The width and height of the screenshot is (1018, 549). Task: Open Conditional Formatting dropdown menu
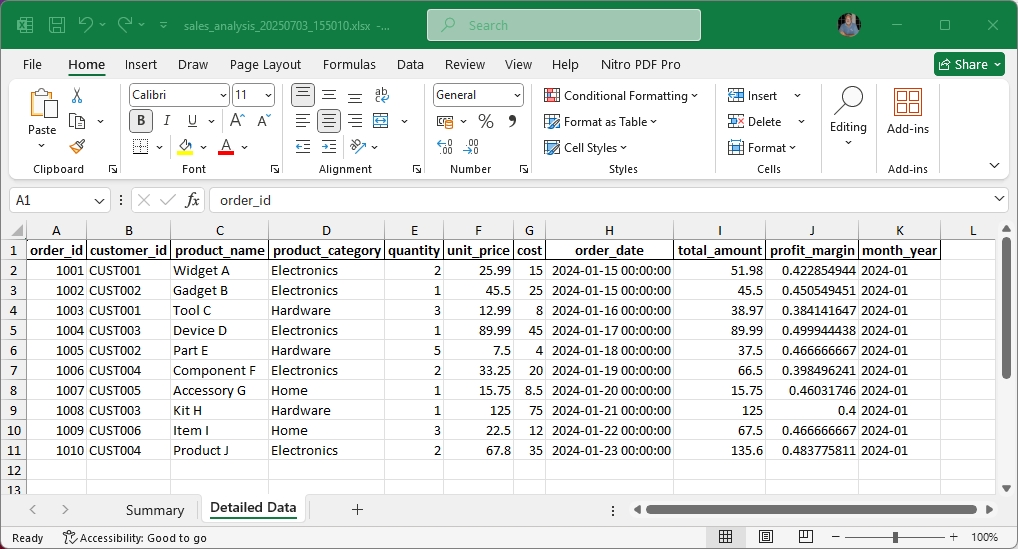pyautogui.click(x=620, y=95)
